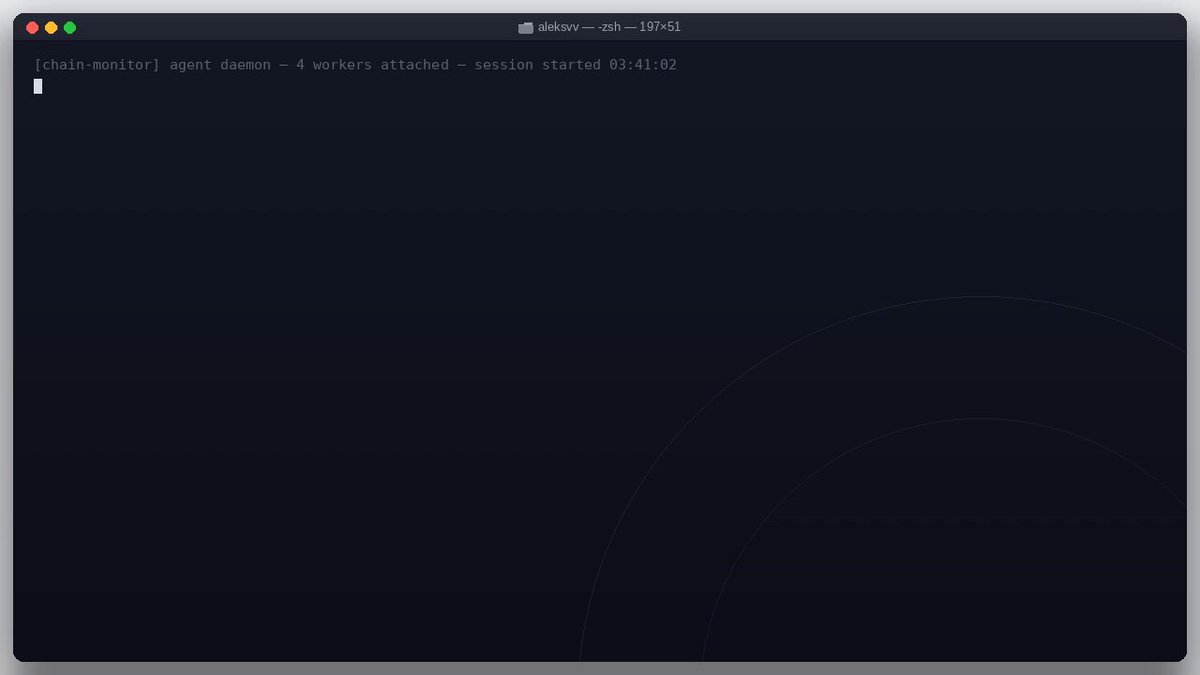Close the terminal window with the red button
Screen dimensions: 1200x675
32,28
